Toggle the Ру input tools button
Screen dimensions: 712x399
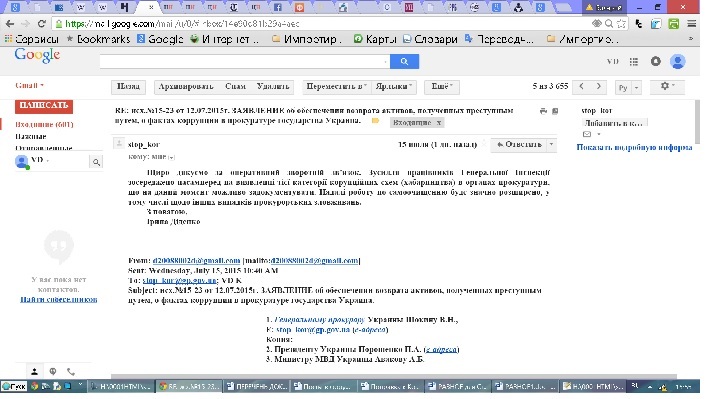coord(623,88)
